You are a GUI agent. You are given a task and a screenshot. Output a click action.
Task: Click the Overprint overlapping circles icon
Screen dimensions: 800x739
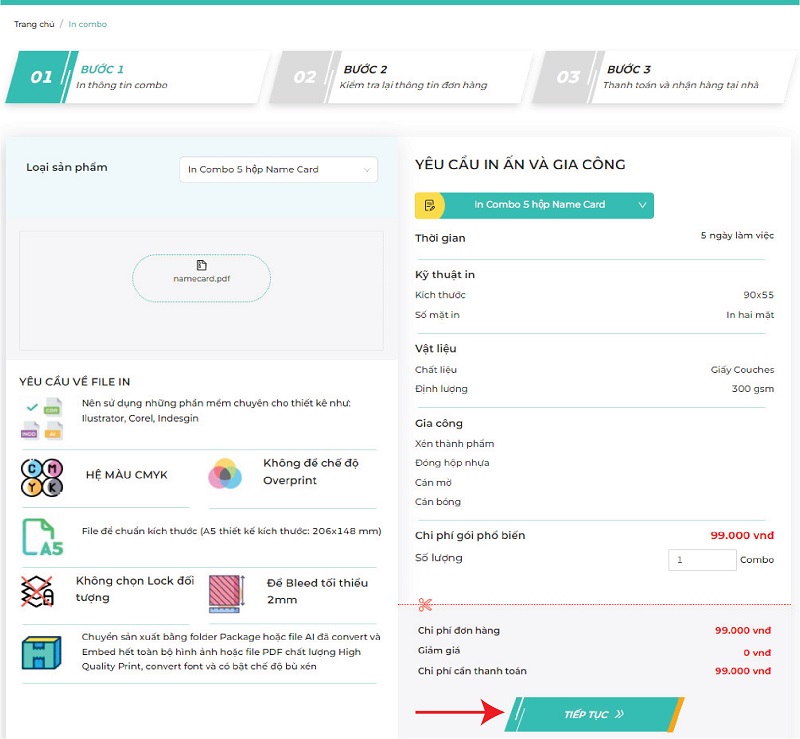(x=225, y=474)
